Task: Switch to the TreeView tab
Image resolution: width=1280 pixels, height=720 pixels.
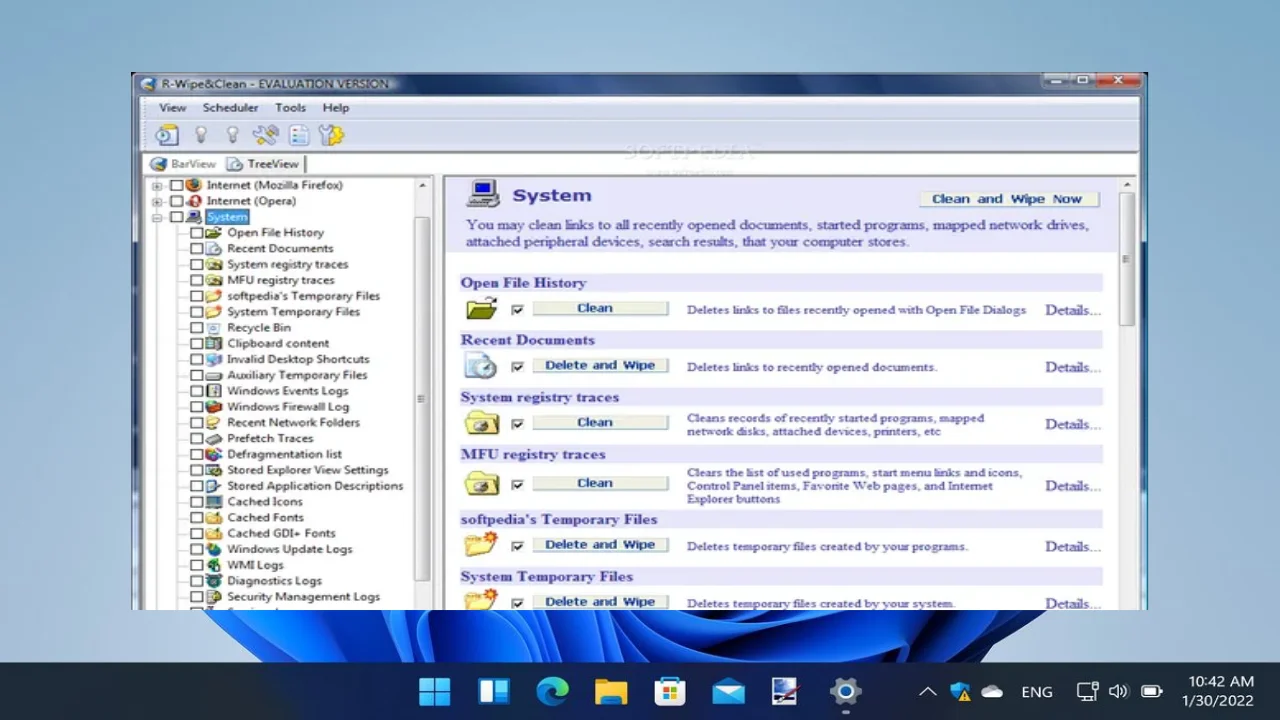Action: [263, 164]
